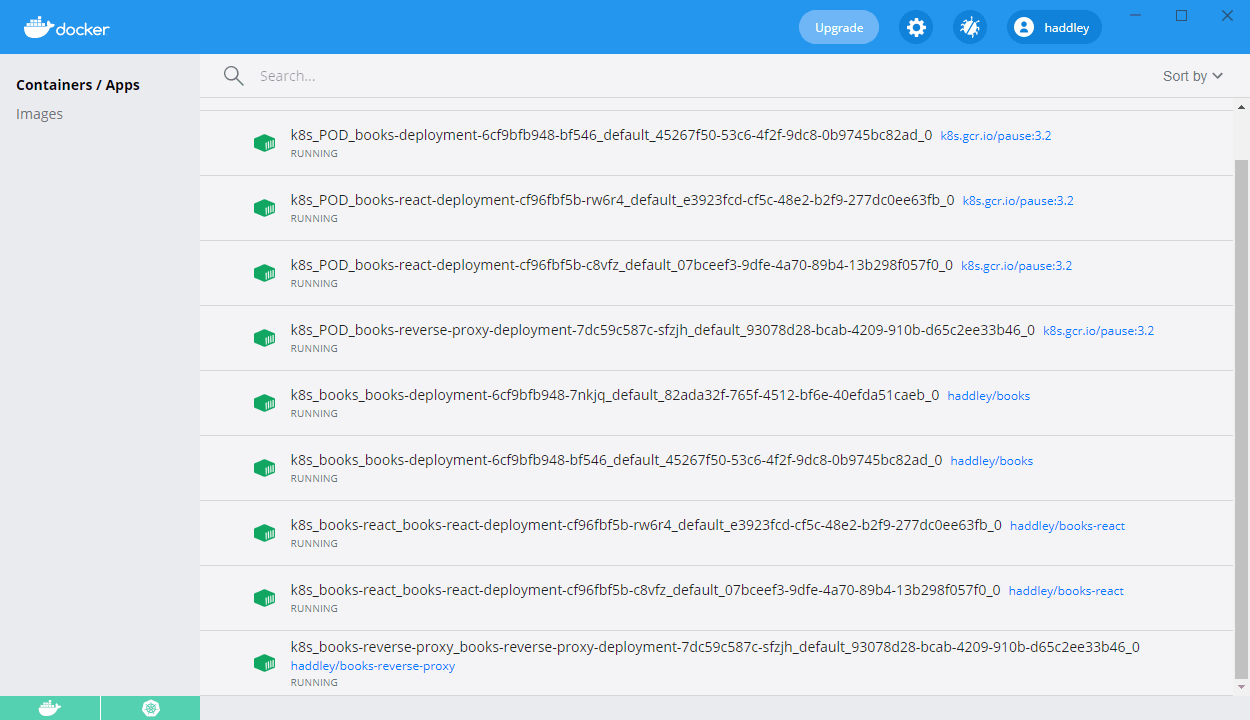Expand the Sort by dropdown

pyautogui.click(x=1192, y=76)
